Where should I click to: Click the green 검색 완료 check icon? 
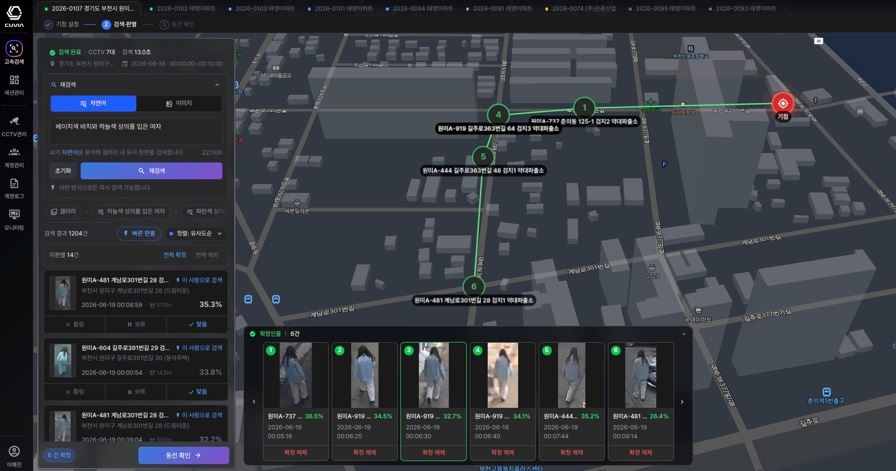[x=53, y=52]
